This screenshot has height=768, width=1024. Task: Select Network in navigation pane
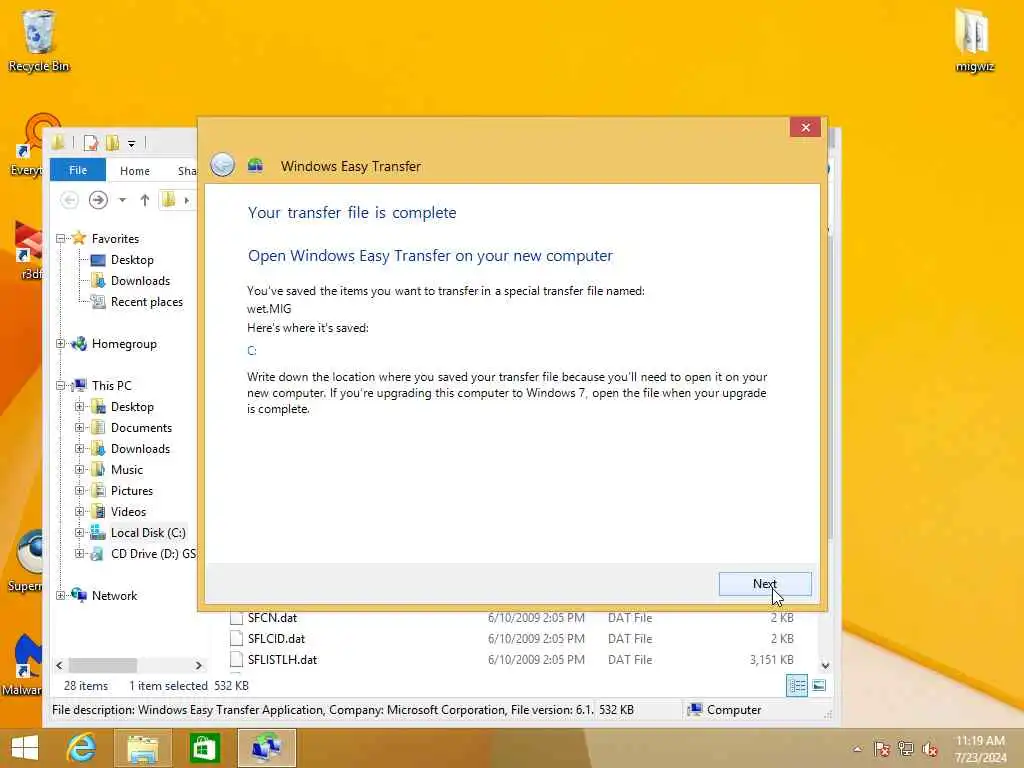[114, 596]
